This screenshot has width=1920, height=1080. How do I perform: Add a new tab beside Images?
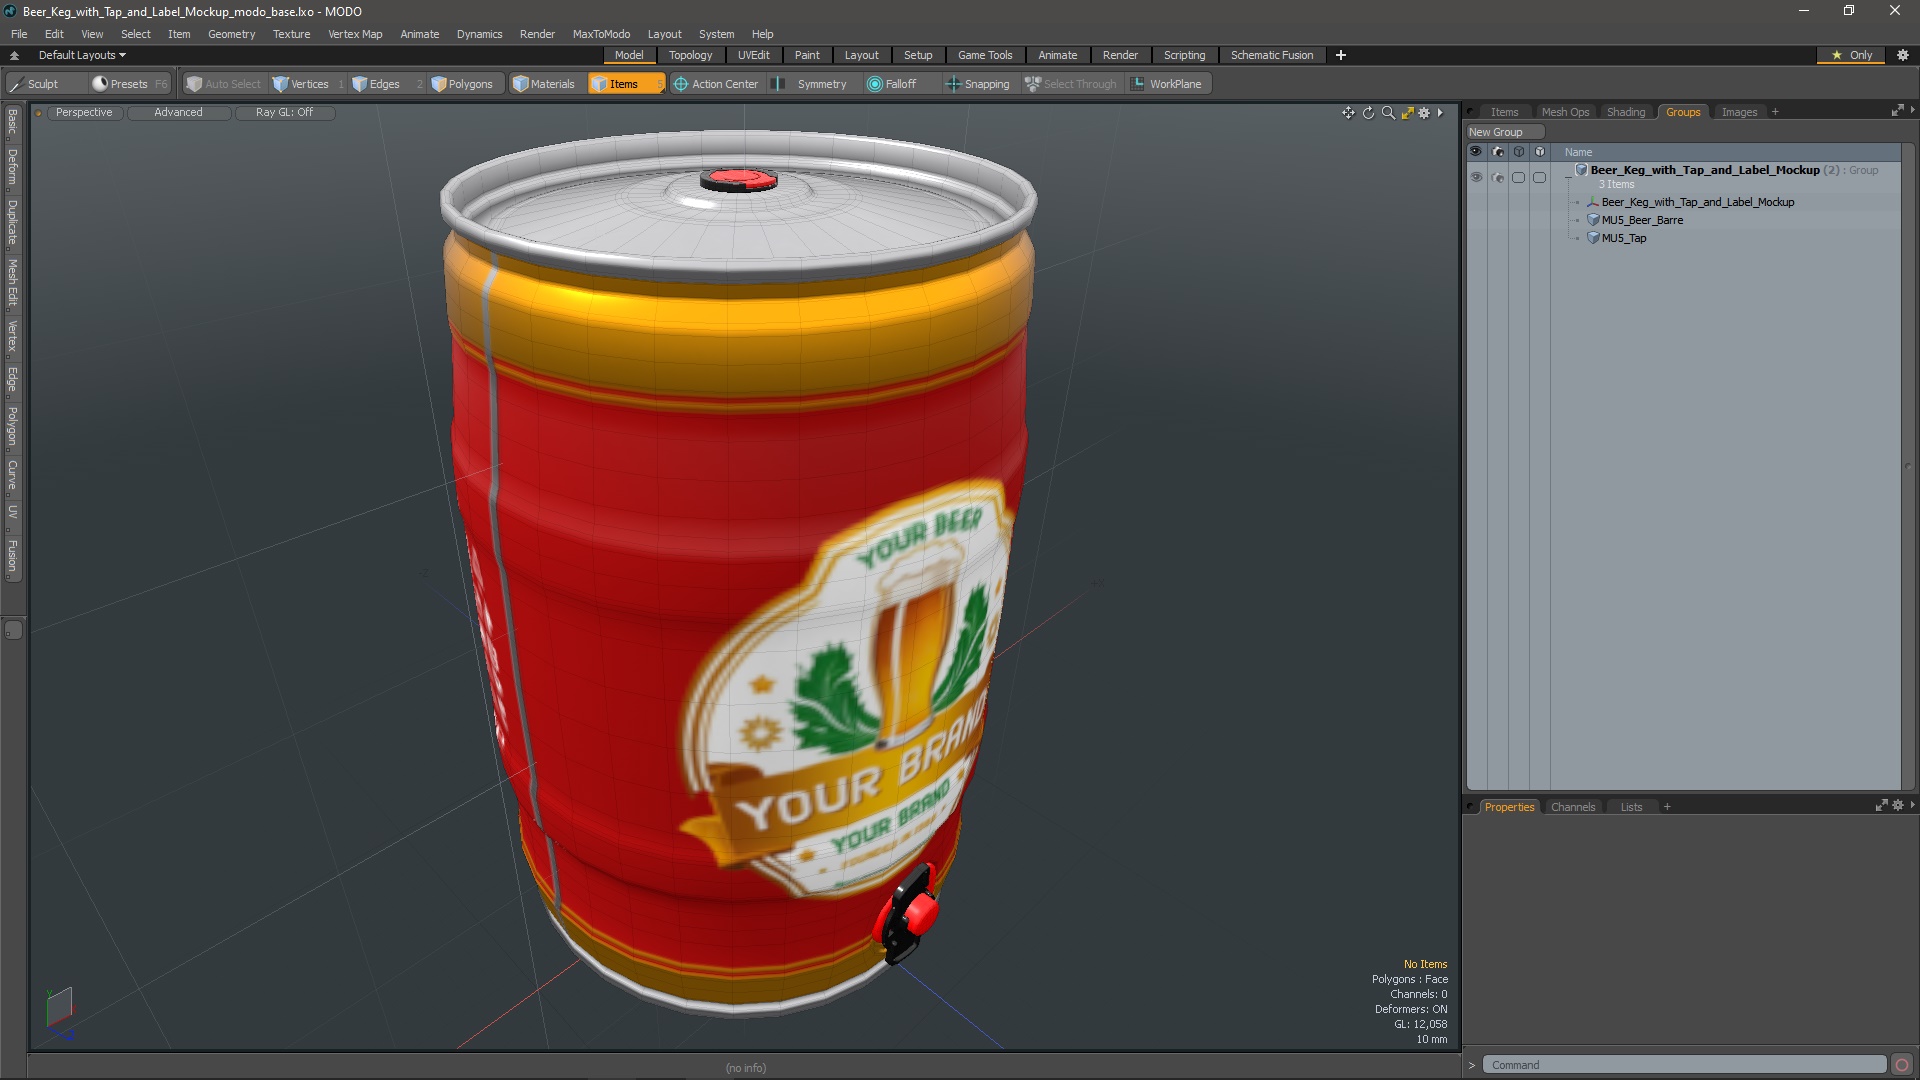pos(1775,112)
